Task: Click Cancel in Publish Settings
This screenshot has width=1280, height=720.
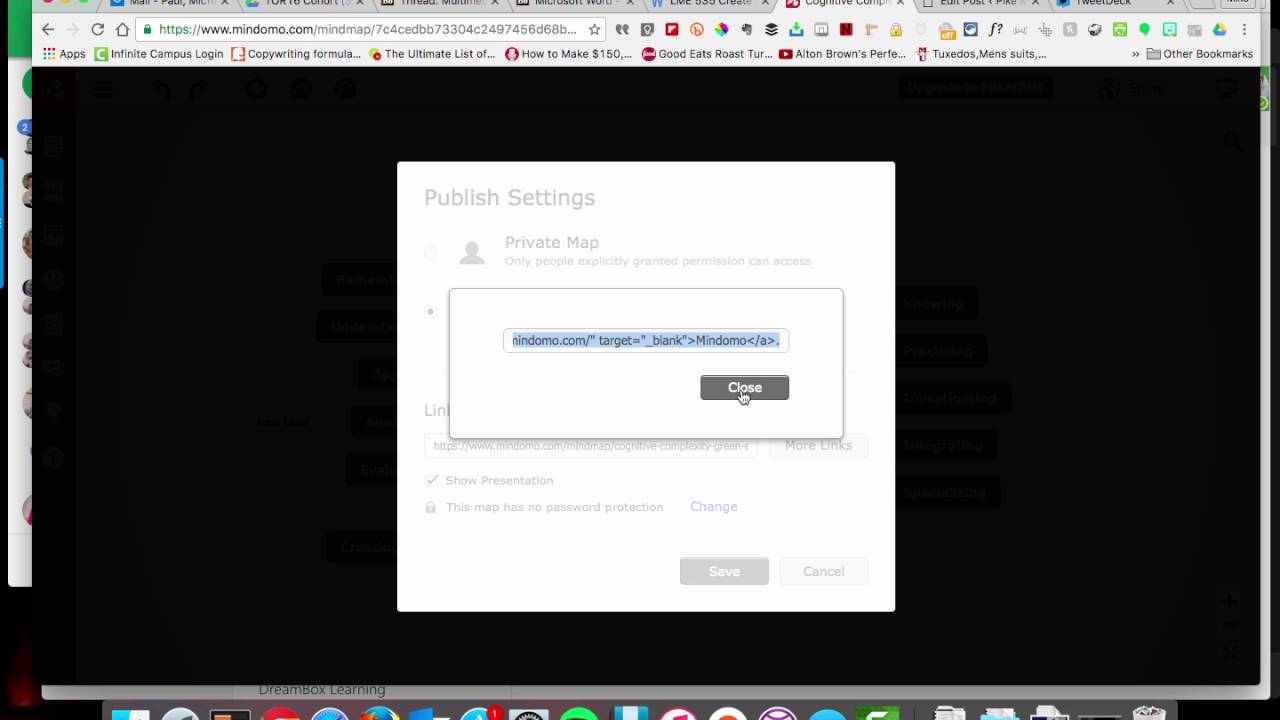Action: (823, 571)
